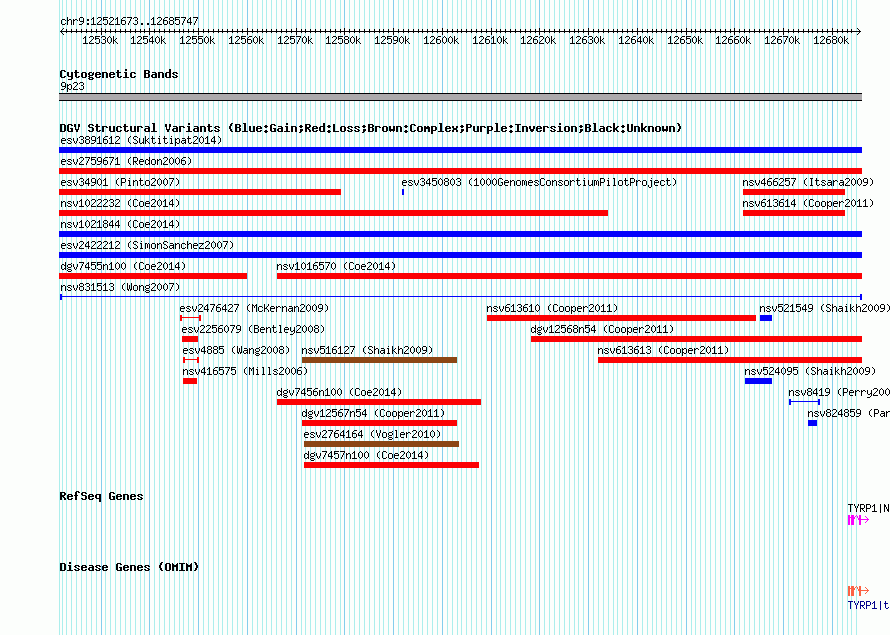Select the blue nsv524095 gain bar
Image resolution: width=890 pixels, height=635 pixels.
pyautogui.click(x=758, y=381)
